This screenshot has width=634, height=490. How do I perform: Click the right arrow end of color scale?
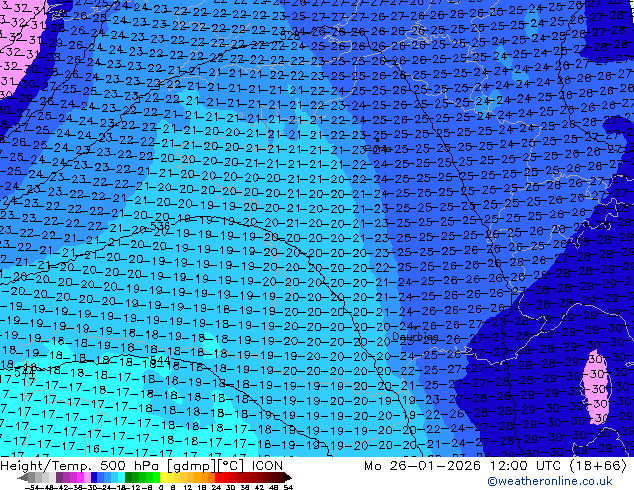tap(287, 478)
